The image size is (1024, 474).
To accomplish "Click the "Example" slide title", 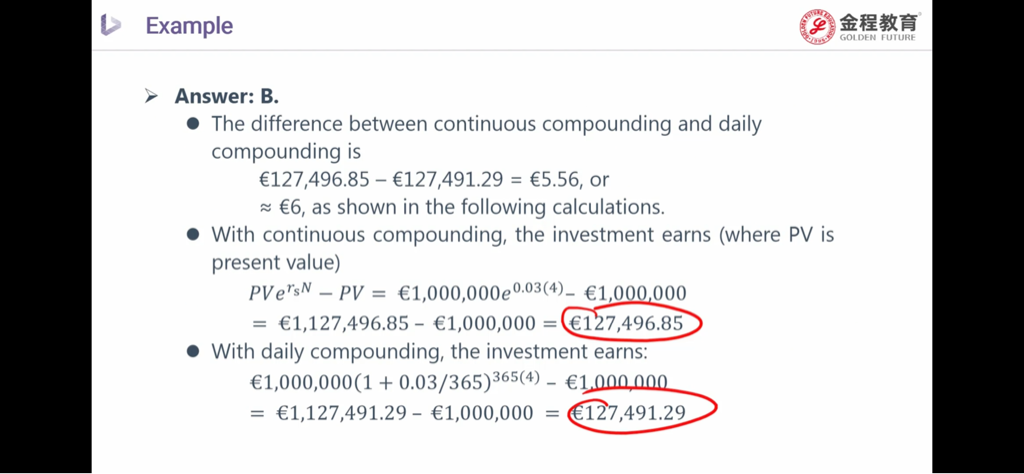I will (x=189, y=26).
